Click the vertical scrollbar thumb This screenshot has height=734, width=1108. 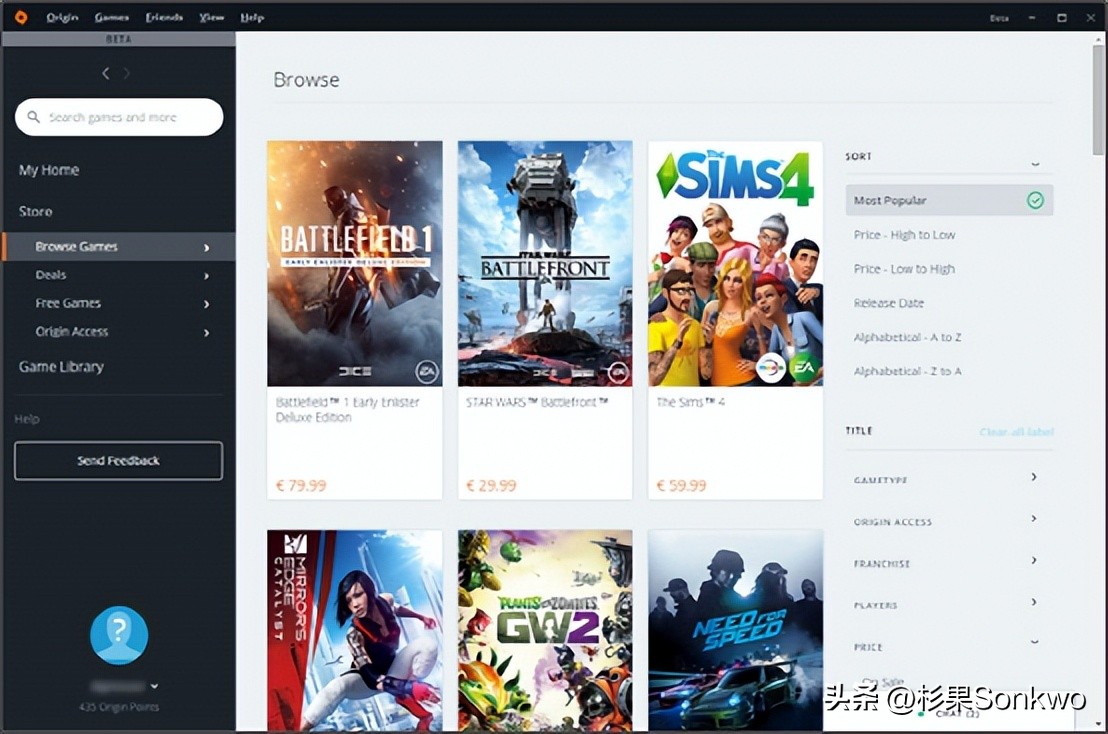click(1098, 100)
